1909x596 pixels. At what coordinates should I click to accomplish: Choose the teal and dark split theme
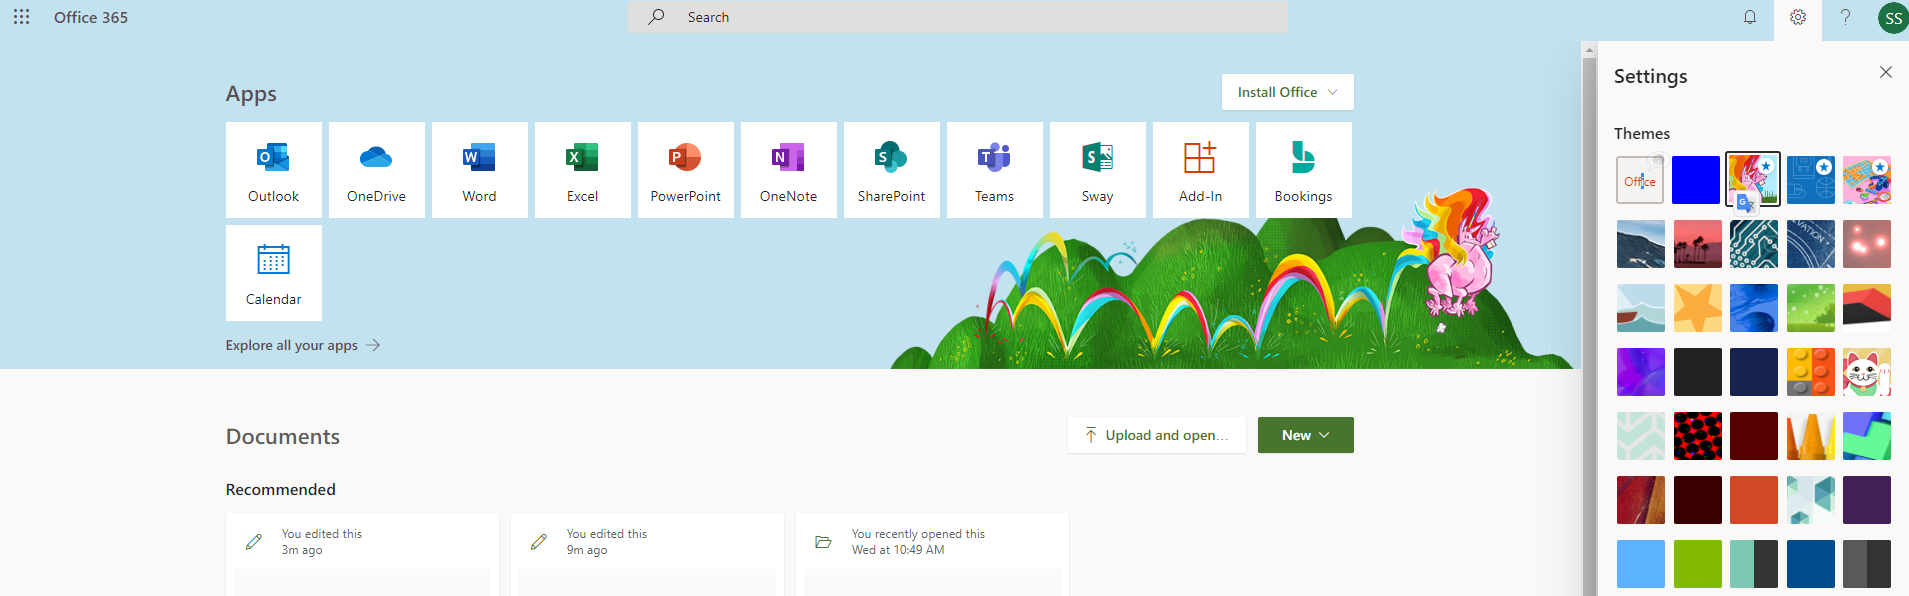pos(1754,564)
